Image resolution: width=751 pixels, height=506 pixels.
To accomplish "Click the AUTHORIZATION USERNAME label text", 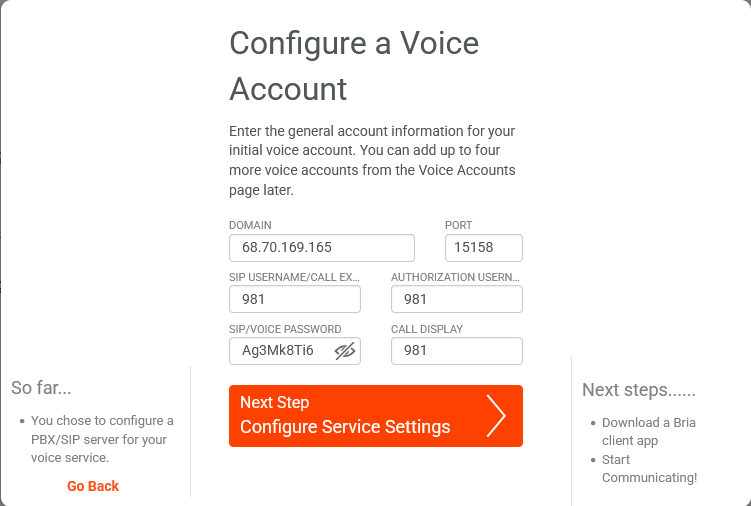I will pyautogui.click(x=455, y=277).
